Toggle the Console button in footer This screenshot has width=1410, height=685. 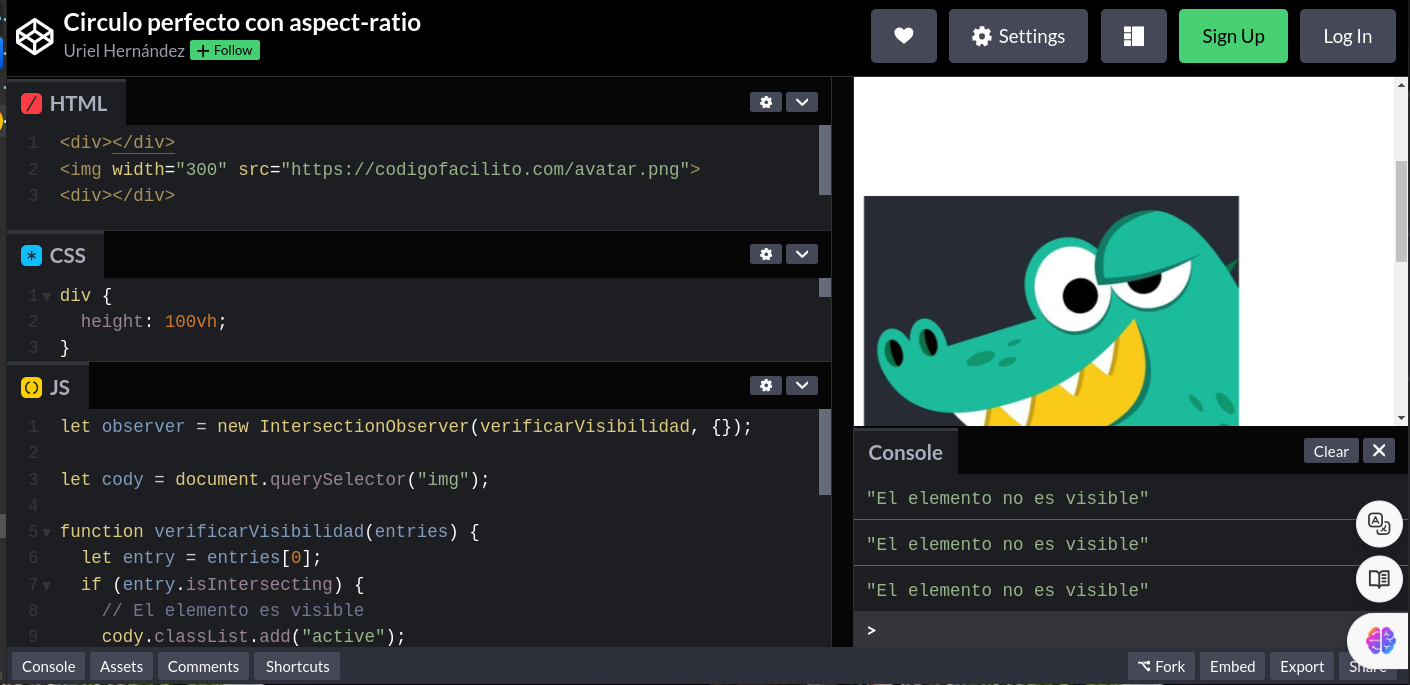[x=49, y=666]
